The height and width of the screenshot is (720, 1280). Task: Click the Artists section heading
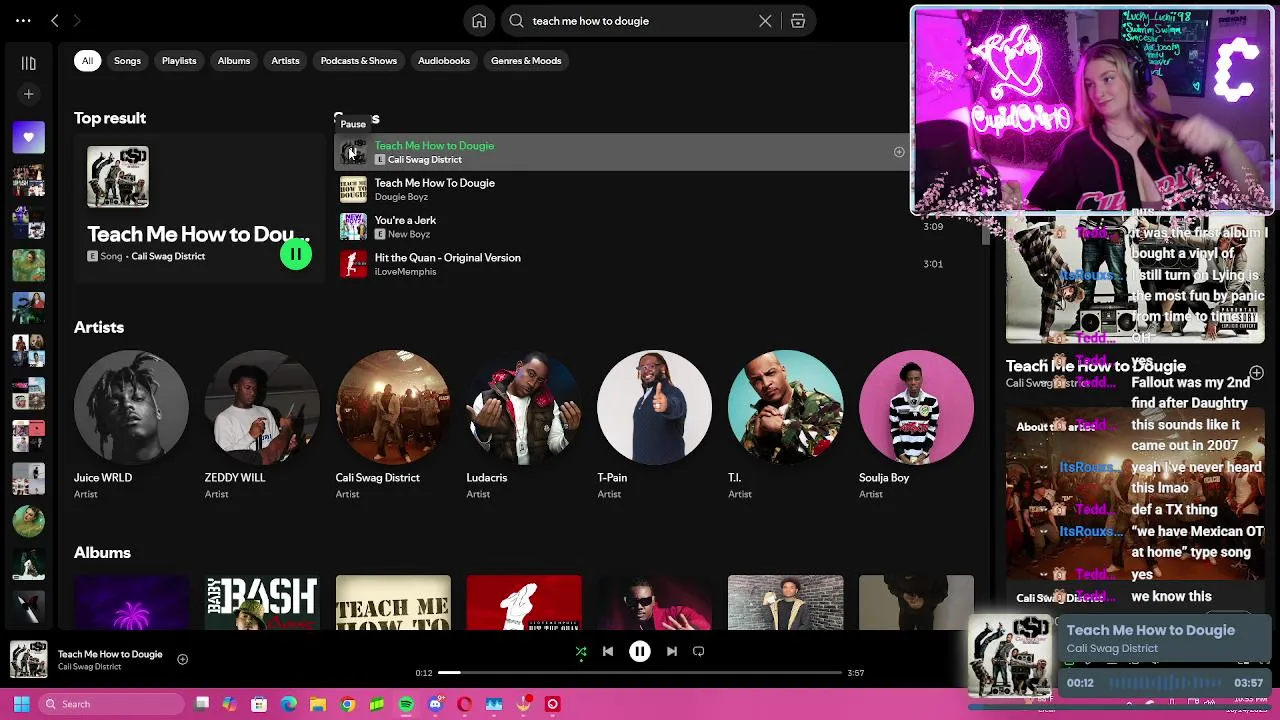pyautogui.click(x=99, y=327)
